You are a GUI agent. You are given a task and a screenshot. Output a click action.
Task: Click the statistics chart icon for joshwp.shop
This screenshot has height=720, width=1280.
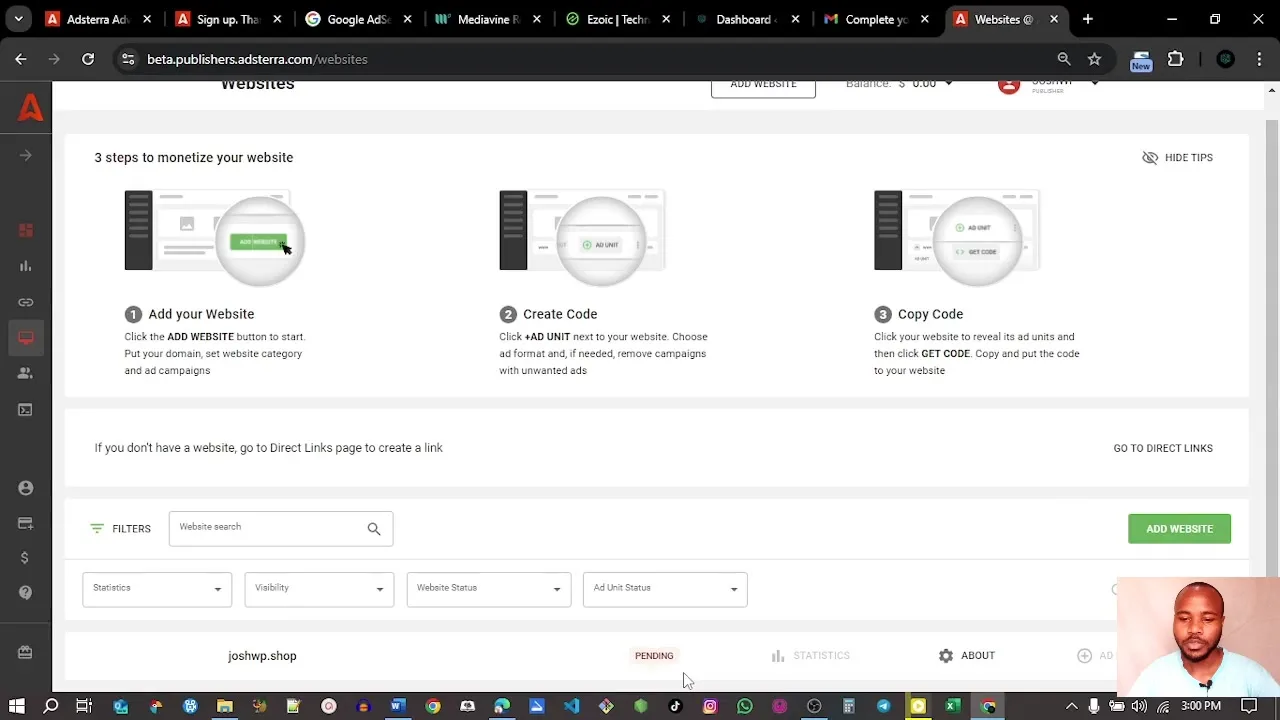click(x=778, y=656)
